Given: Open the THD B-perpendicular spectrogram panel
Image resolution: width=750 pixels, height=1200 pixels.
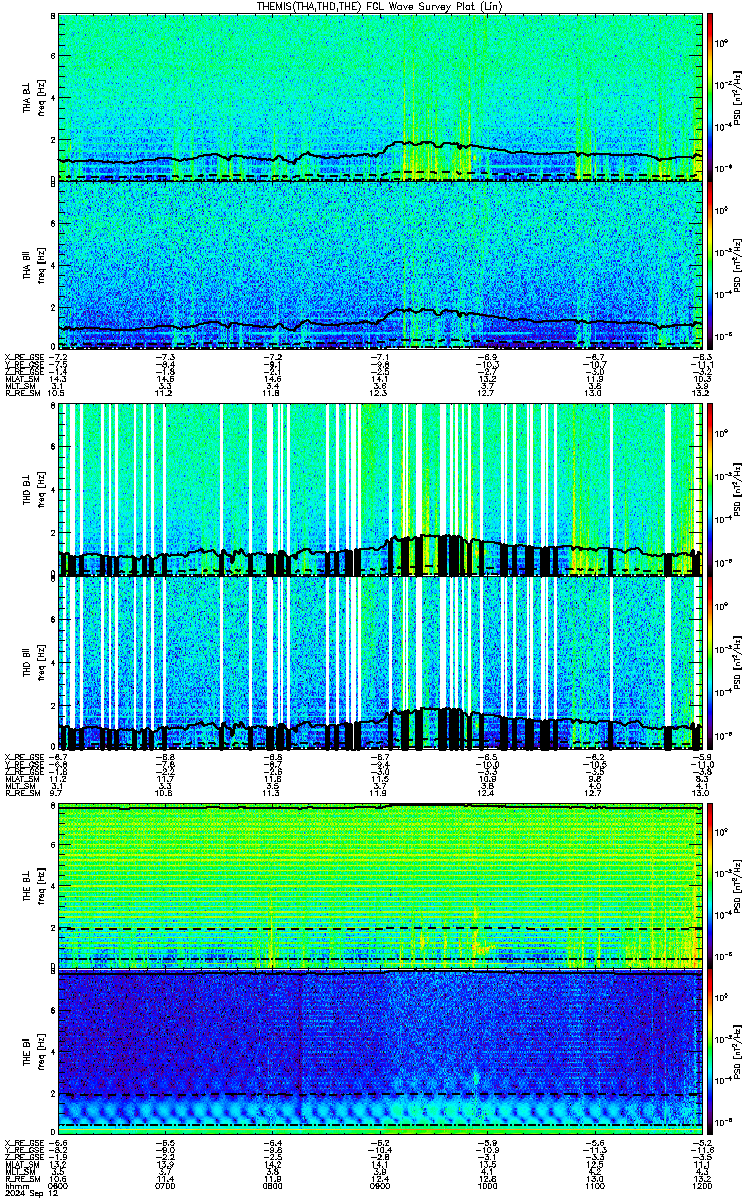Looking at the screenshot, I should tap(381, 489).
